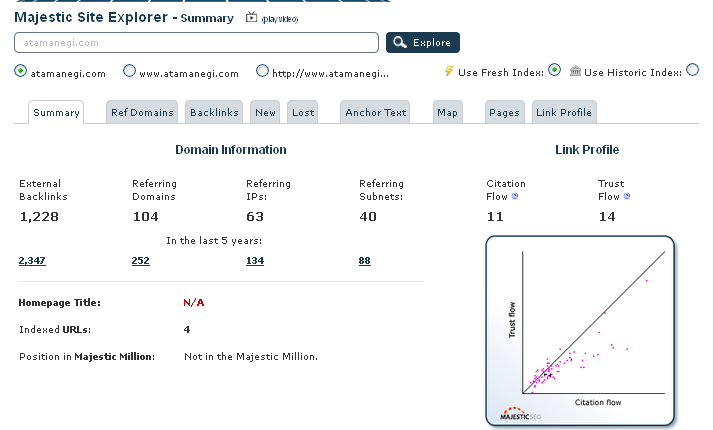Click the Historic Index building icon
The height and width of the screenshot is (430, 714).
[576, 71]
